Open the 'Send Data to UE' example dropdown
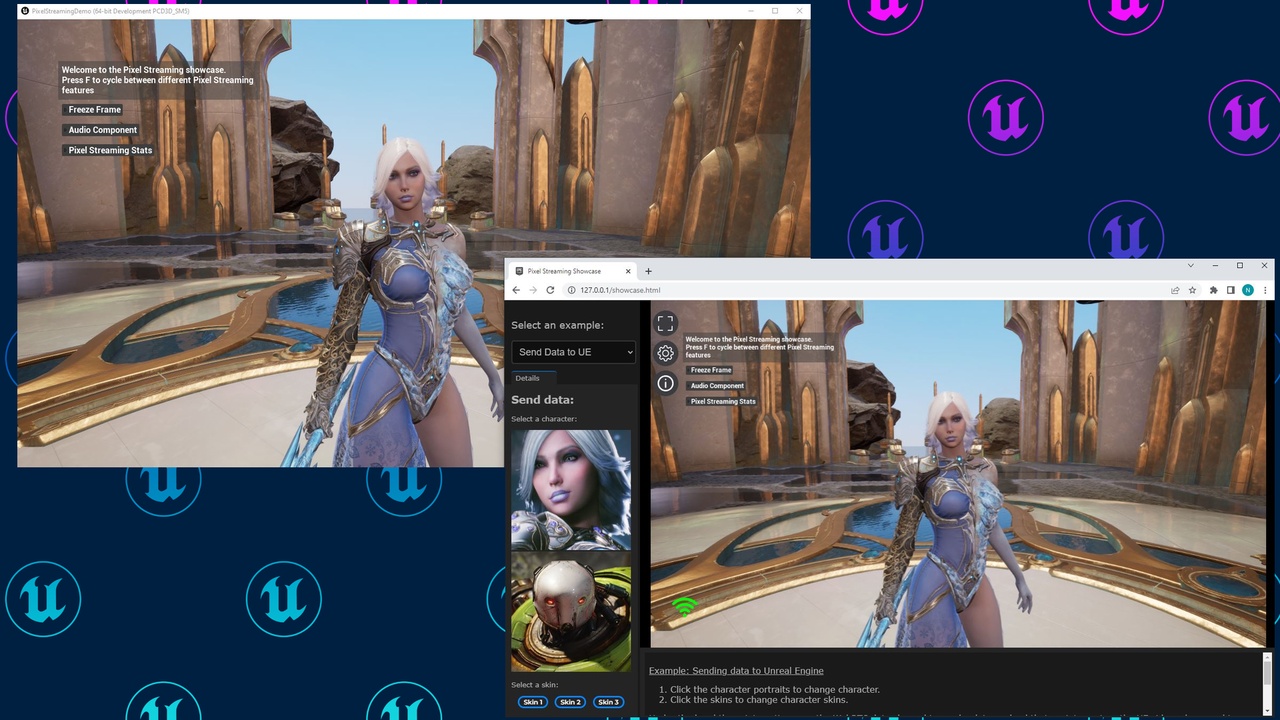Screen dimensions: 1280x720 pyautogui.click(x=573, y=352)
